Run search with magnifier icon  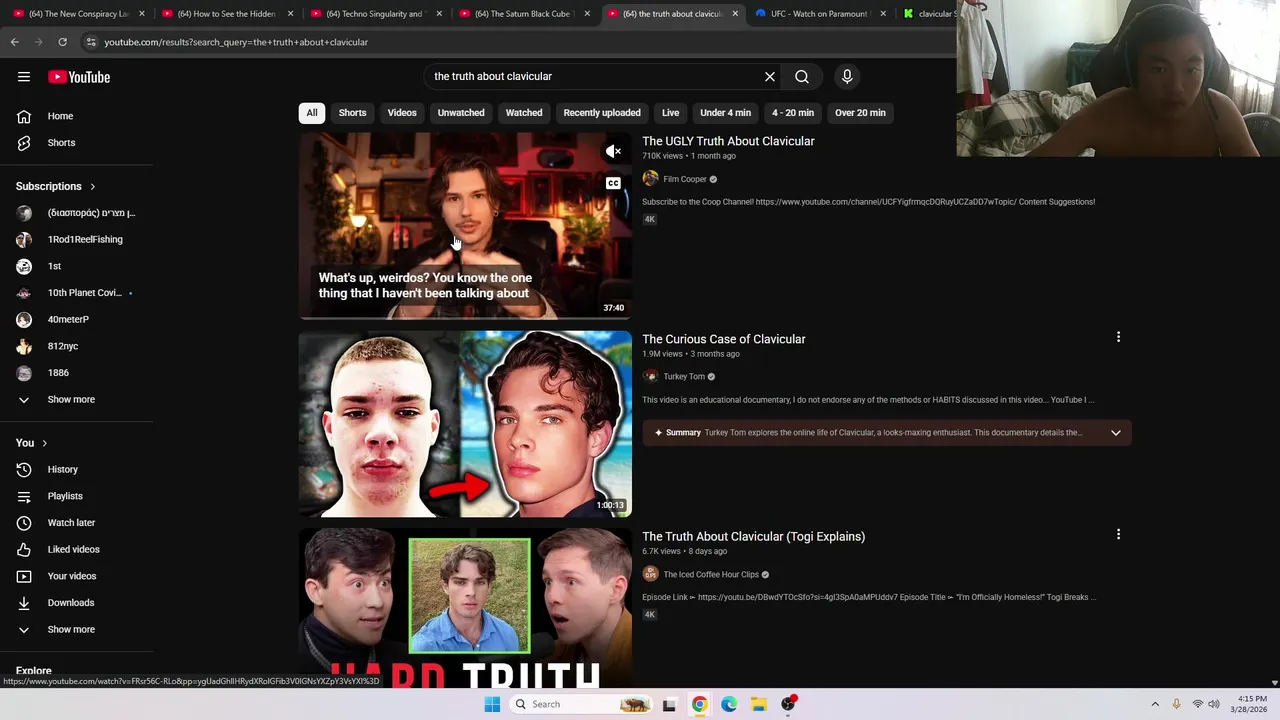802,76
